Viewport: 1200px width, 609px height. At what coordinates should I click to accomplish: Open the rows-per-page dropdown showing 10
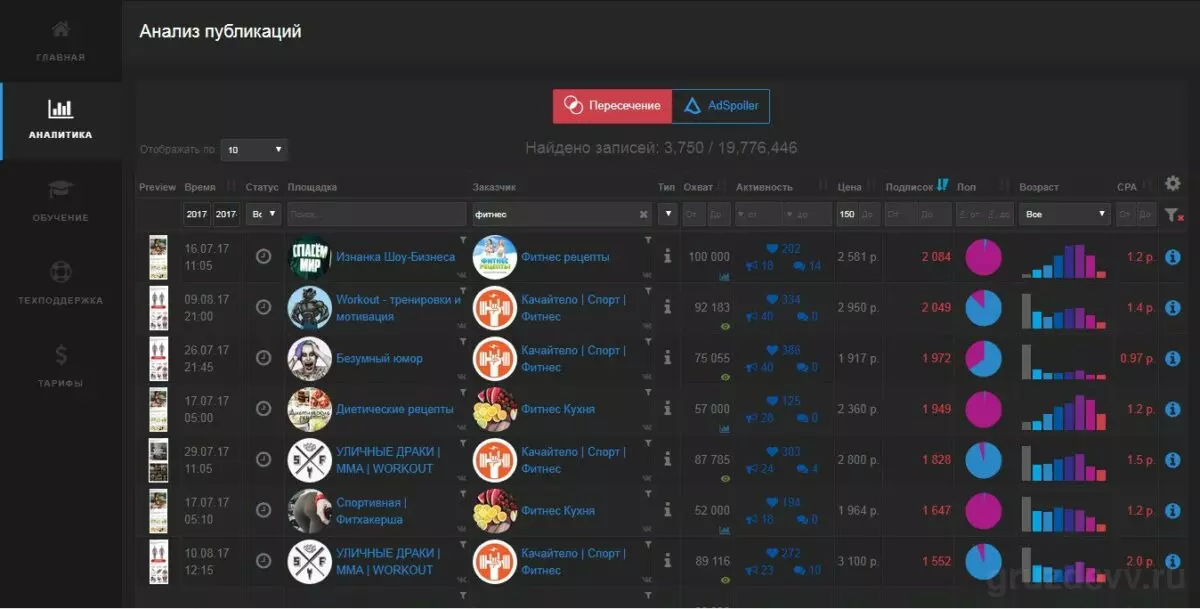pyautogui.click(x=254, y=150)
